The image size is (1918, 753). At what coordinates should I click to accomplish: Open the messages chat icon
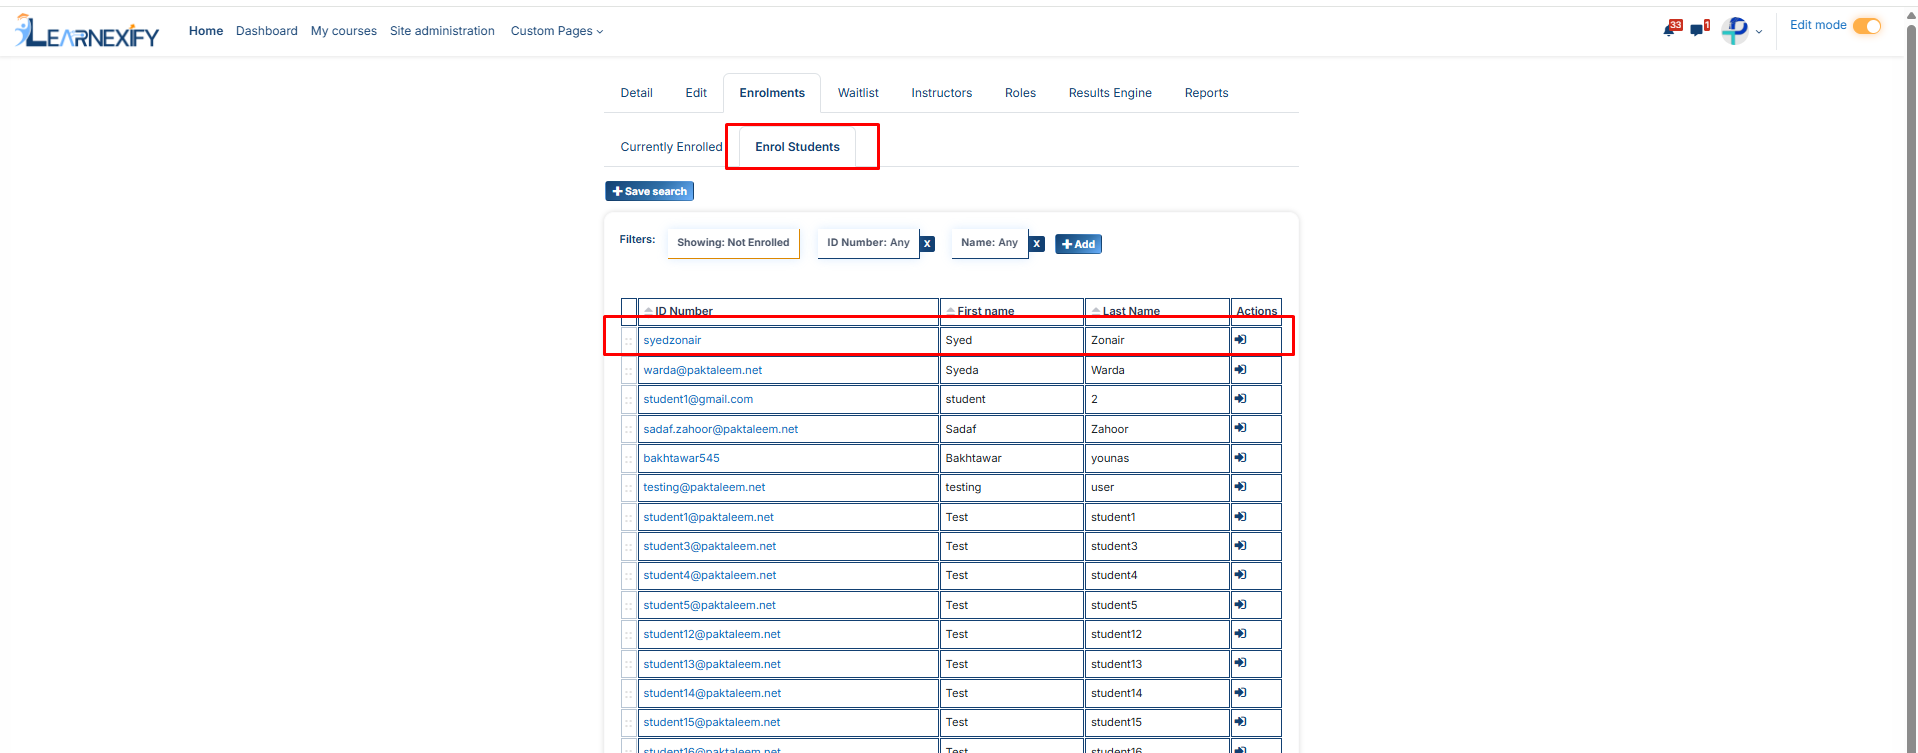pos(1698,29)
